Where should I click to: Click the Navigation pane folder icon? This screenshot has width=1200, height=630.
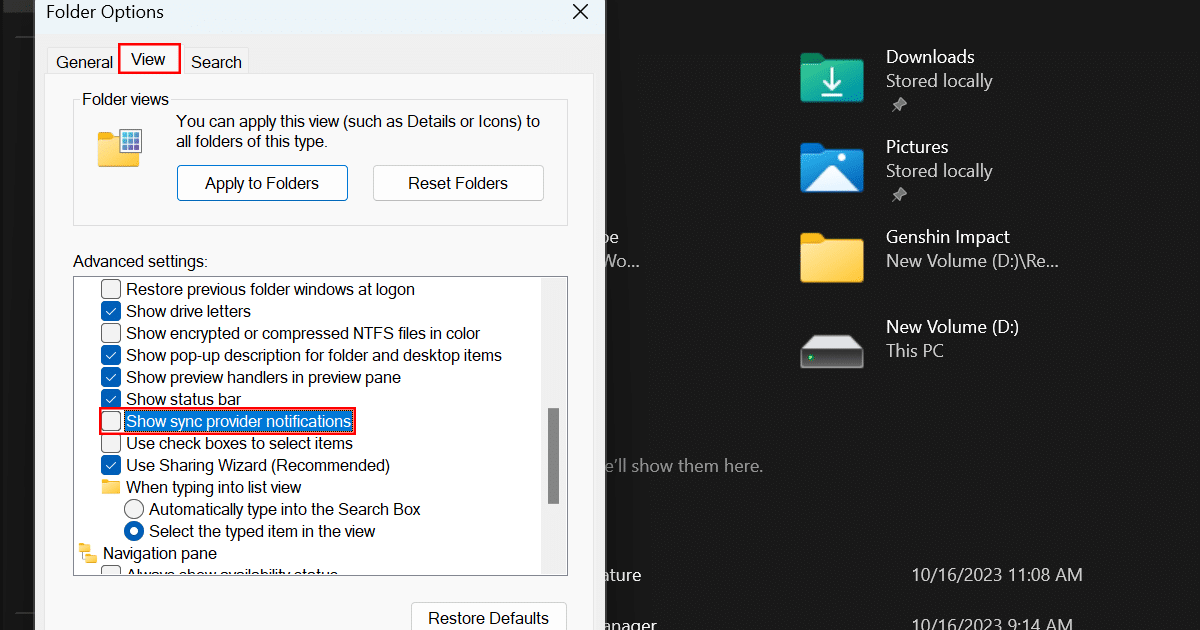point(88,553)
